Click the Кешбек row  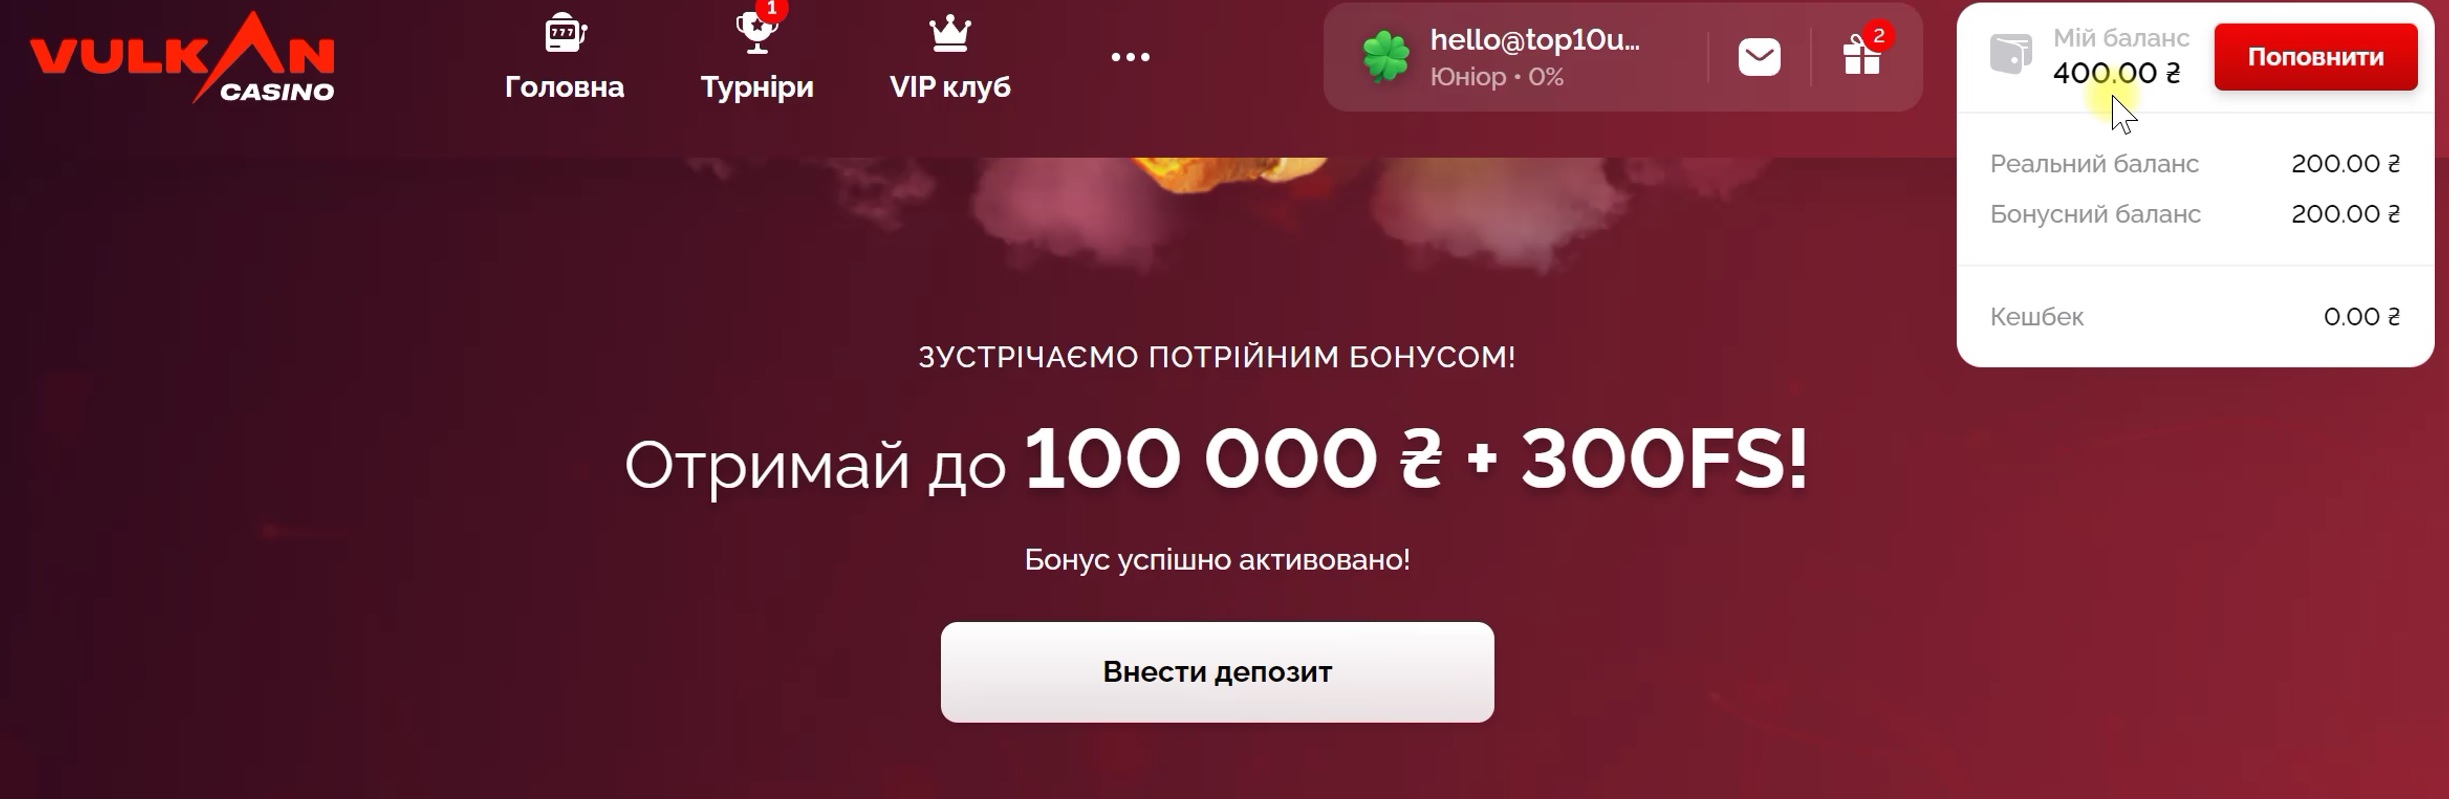2194,317
